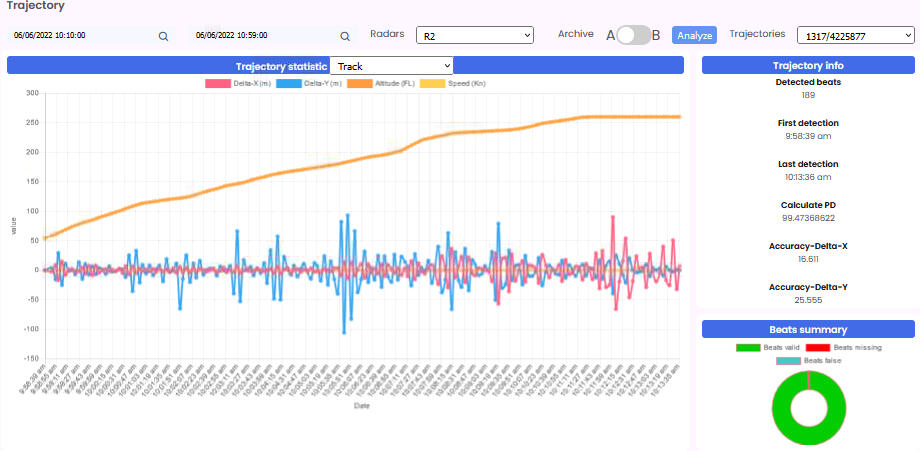Screen dimensions: 920x451
Task: Toggle the Archive A/B switch
Action: tap(632, 35)
